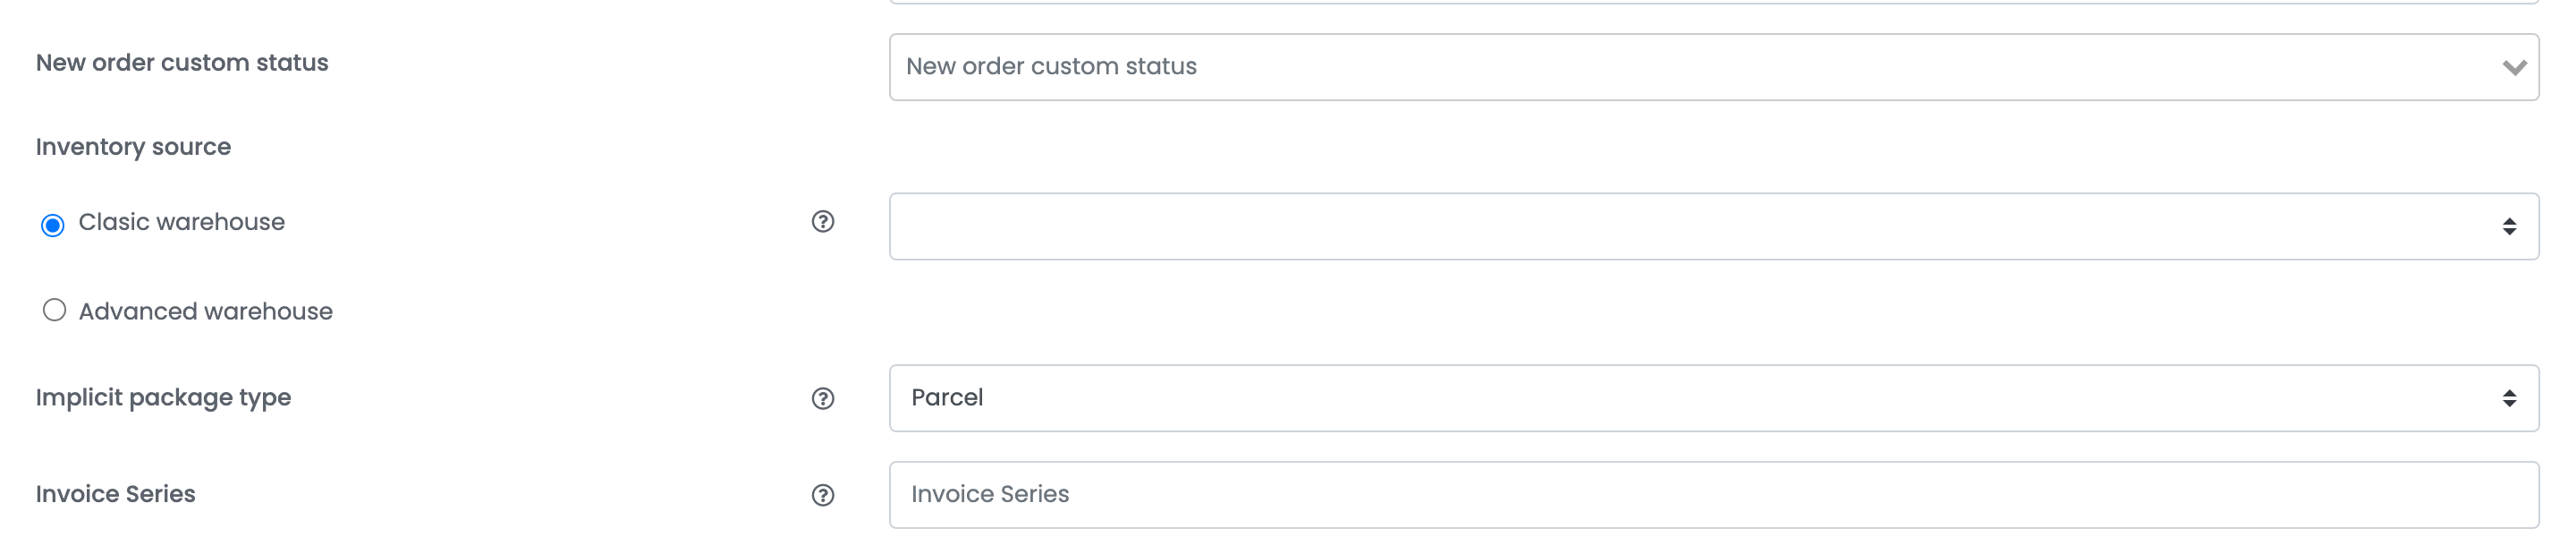The width and height of the screenshot is (2576, 537).
Task: Focus the Invoice Series text field
Action: (1713, 494)
